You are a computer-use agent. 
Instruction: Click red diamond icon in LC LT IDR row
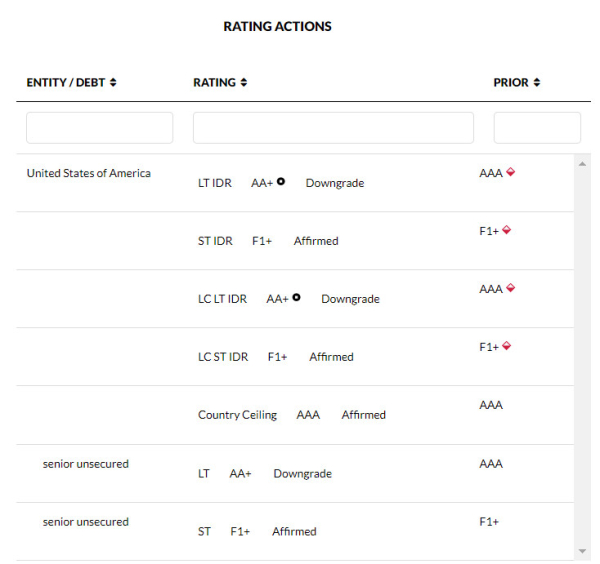(510, 289)
